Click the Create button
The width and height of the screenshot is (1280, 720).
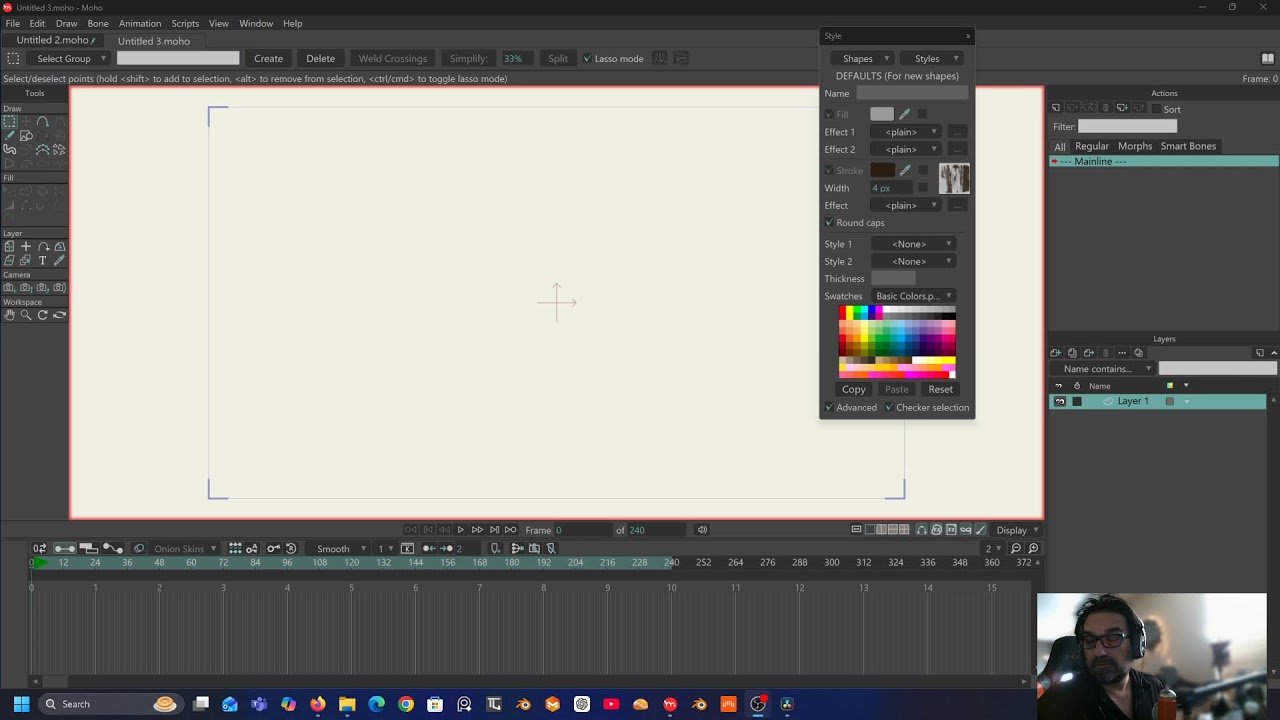point(268,58)
